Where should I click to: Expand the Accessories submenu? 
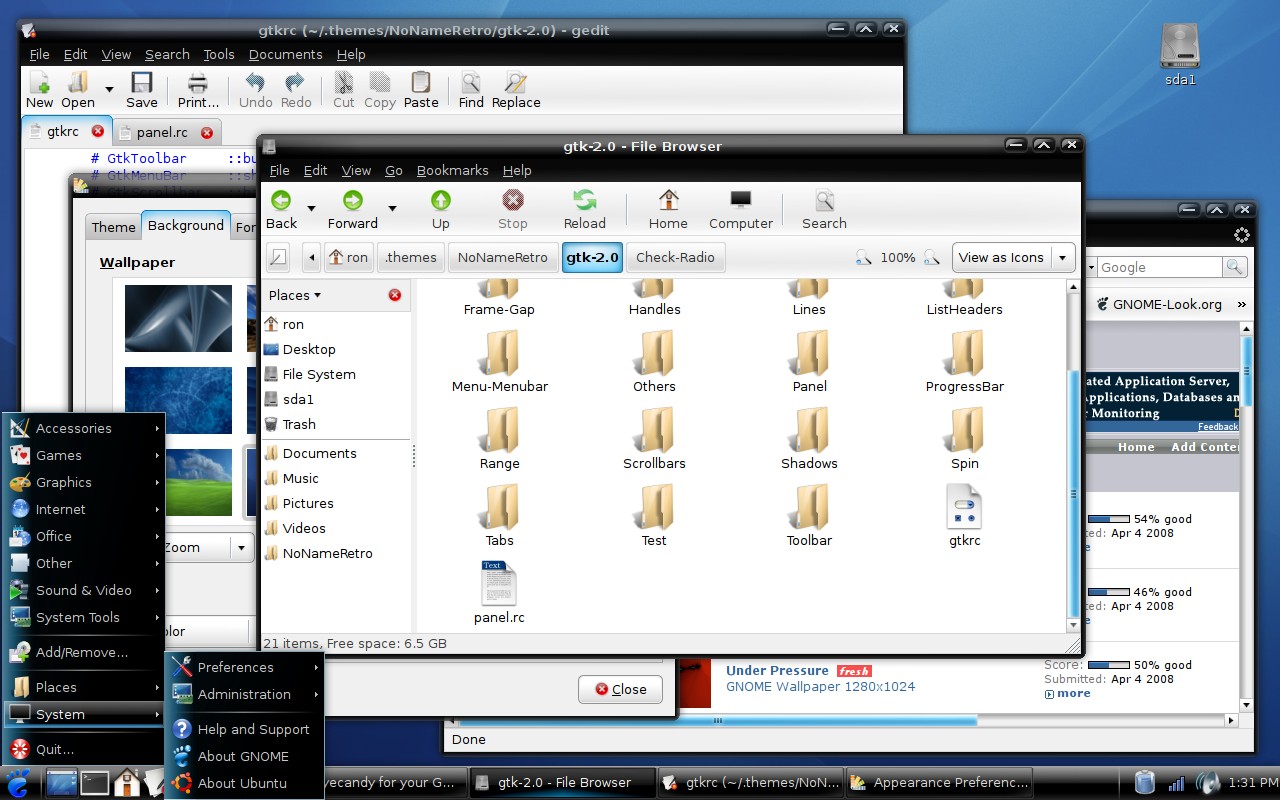[83, 428]
